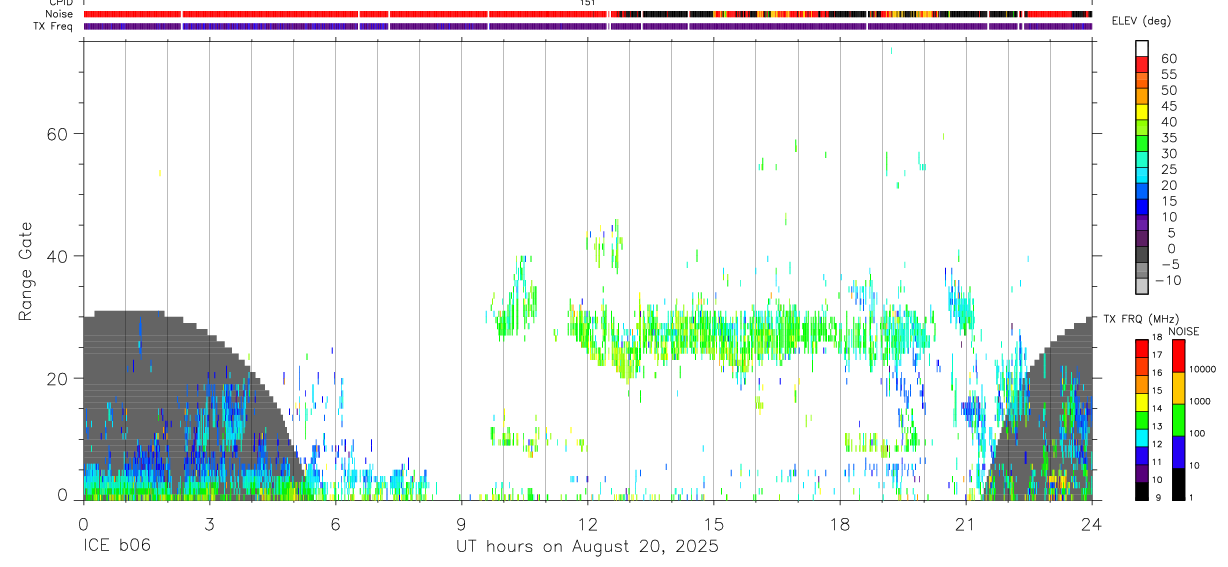Select the blue segment of NOISE scale
The height and width of the screenshot is (567, 1228).
pyautogui.click(x=1178, y=452)
